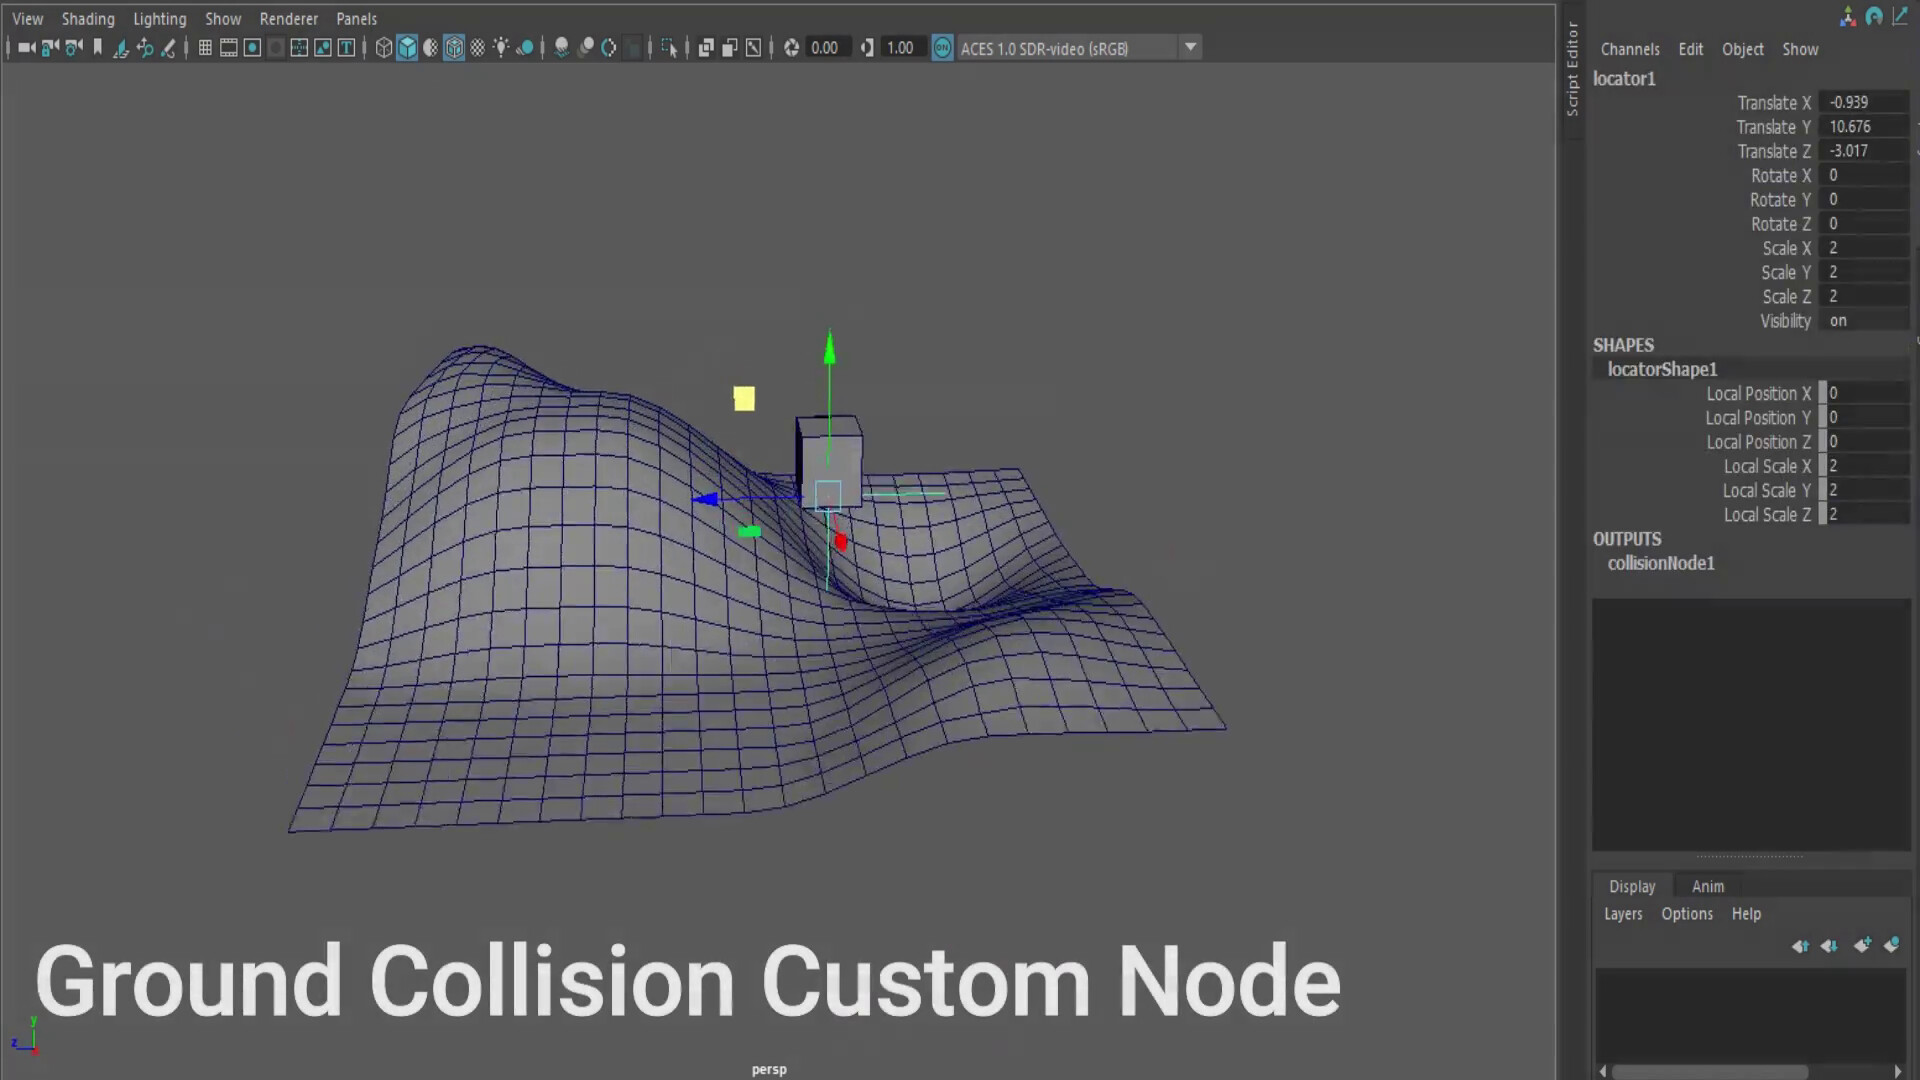Click Help in the layer editor
The image size is (1920, 1080).
(x=1746, y=913)
